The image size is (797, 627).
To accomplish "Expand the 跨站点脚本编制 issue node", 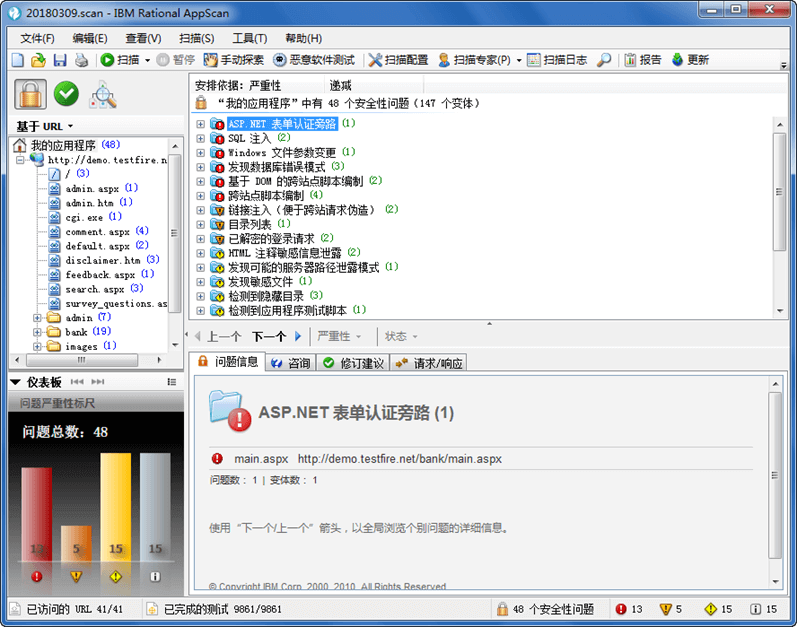I will [201, 196].
